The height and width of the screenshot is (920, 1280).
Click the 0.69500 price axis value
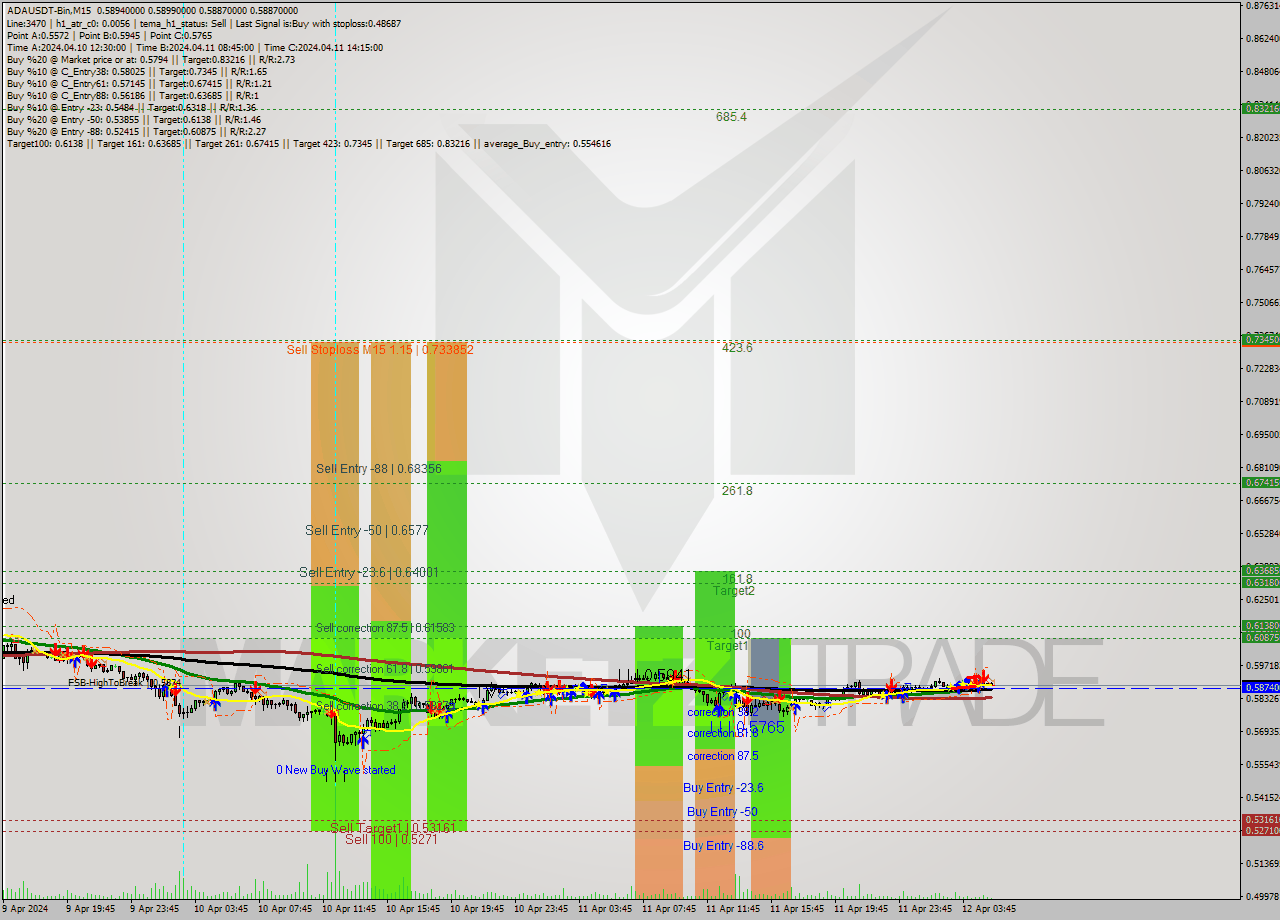click(1261, 435)
